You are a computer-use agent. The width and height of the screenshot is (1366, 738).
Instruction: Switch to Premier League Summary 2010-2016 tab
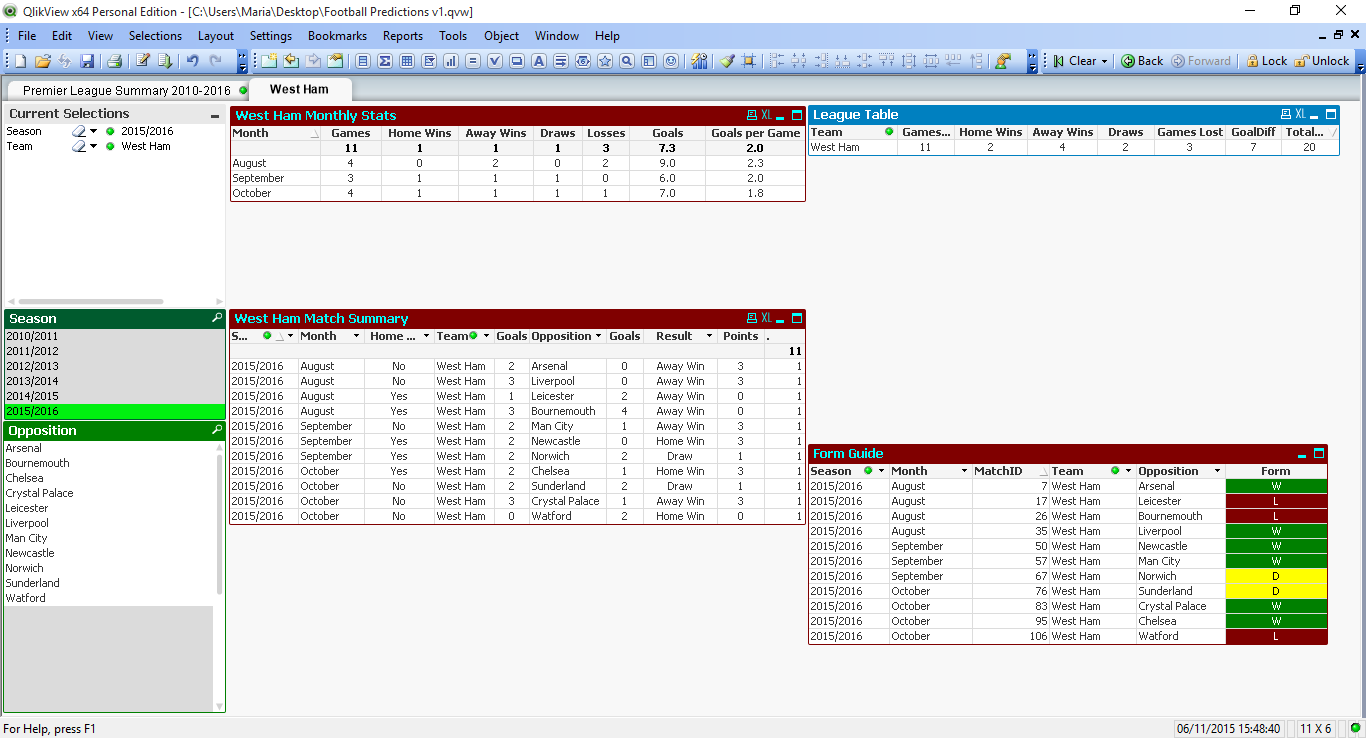[127, 90]
